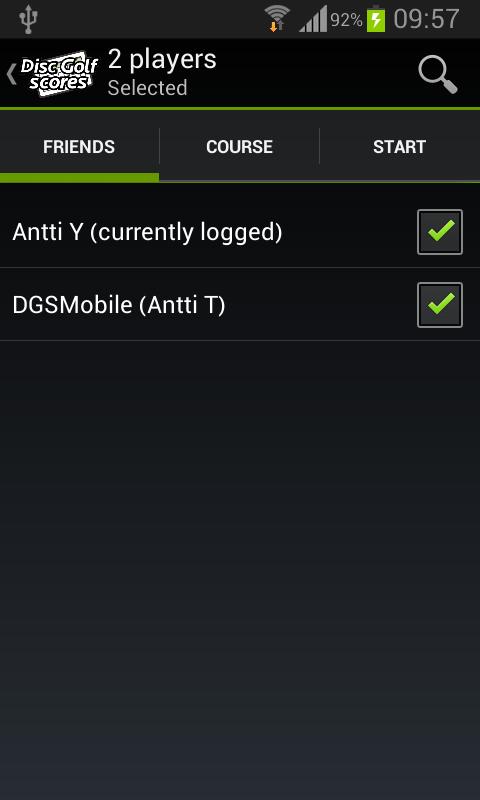Tap the "2 players" title text
The width and height of the screenshot is (480, 800).
tap(162, 59)
